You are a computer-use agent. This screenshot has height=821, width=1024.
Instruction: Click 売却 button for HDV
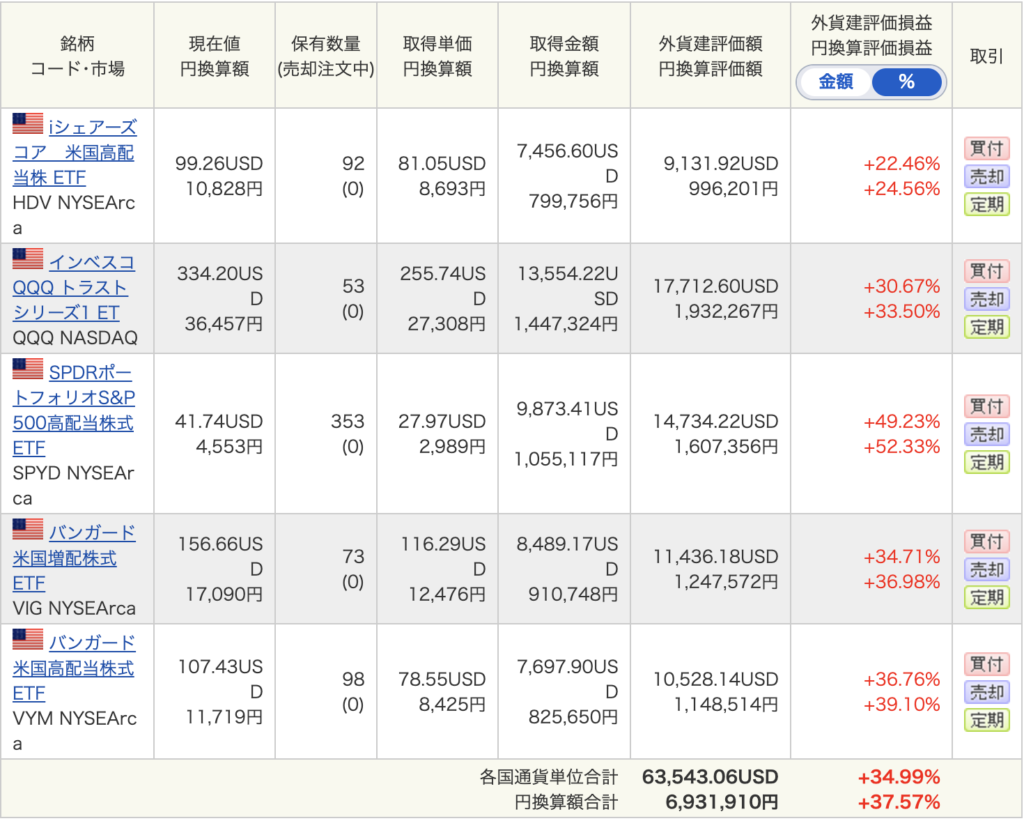(987, 176)
